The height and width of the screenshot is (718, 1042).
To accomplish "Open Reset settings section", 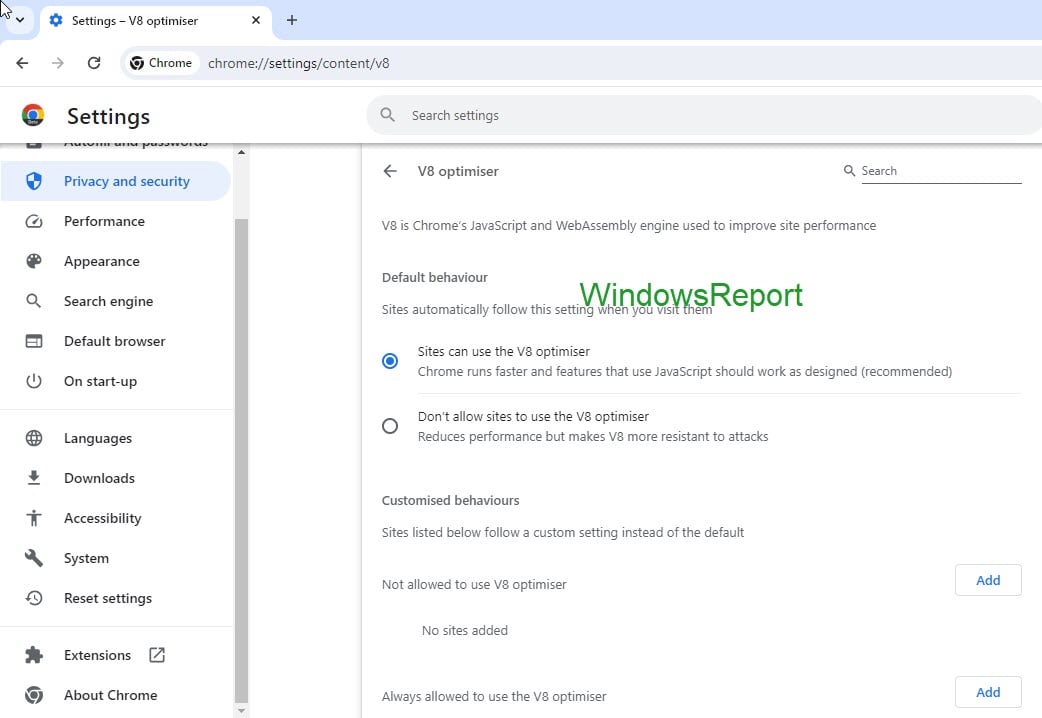I will click(x=116, y=598).
